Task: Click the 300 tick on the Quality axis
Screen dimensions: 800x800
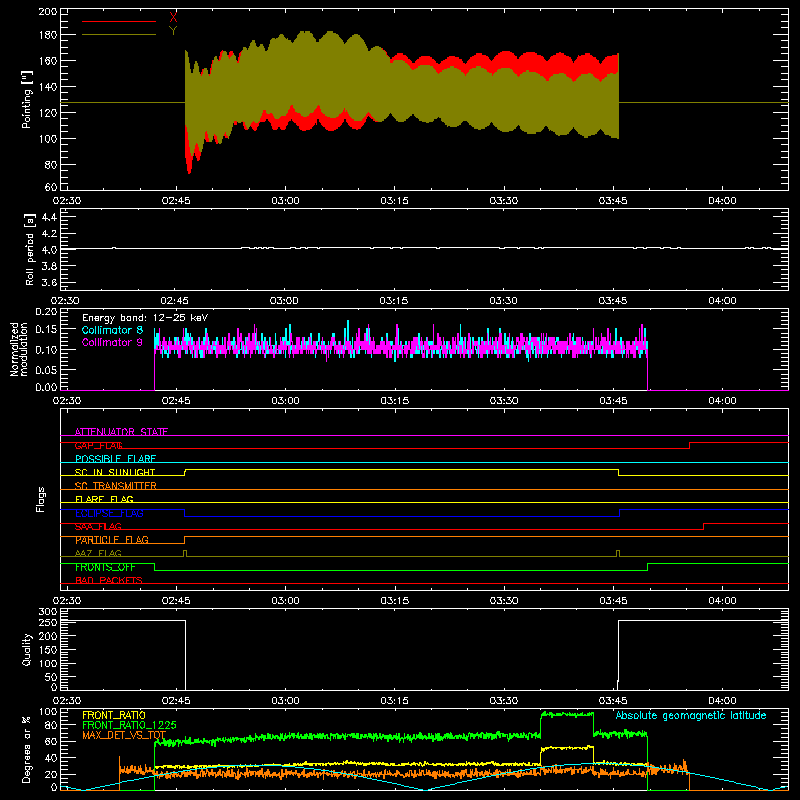Action: [48, 612]
